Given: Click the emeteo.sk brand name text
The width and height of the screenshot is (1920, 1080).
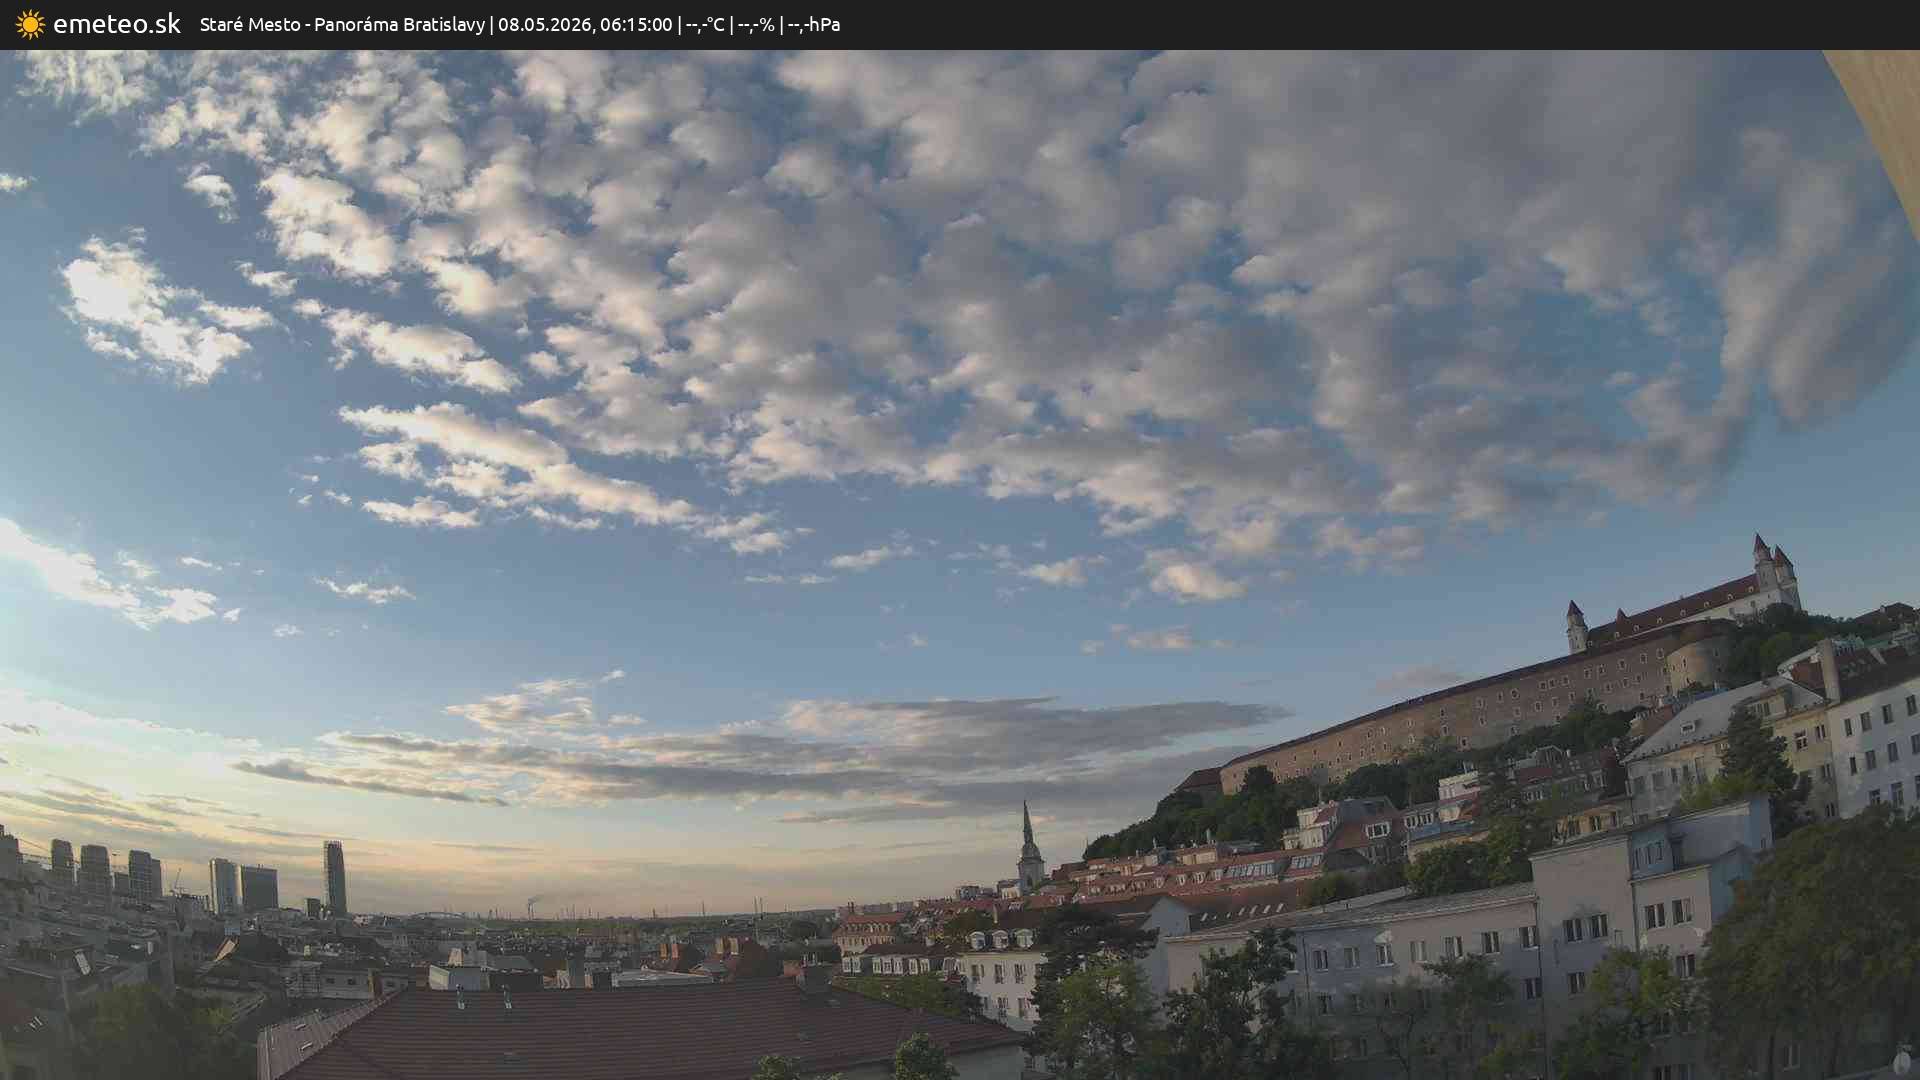Looking at the screenshot, I should [117, 24].
